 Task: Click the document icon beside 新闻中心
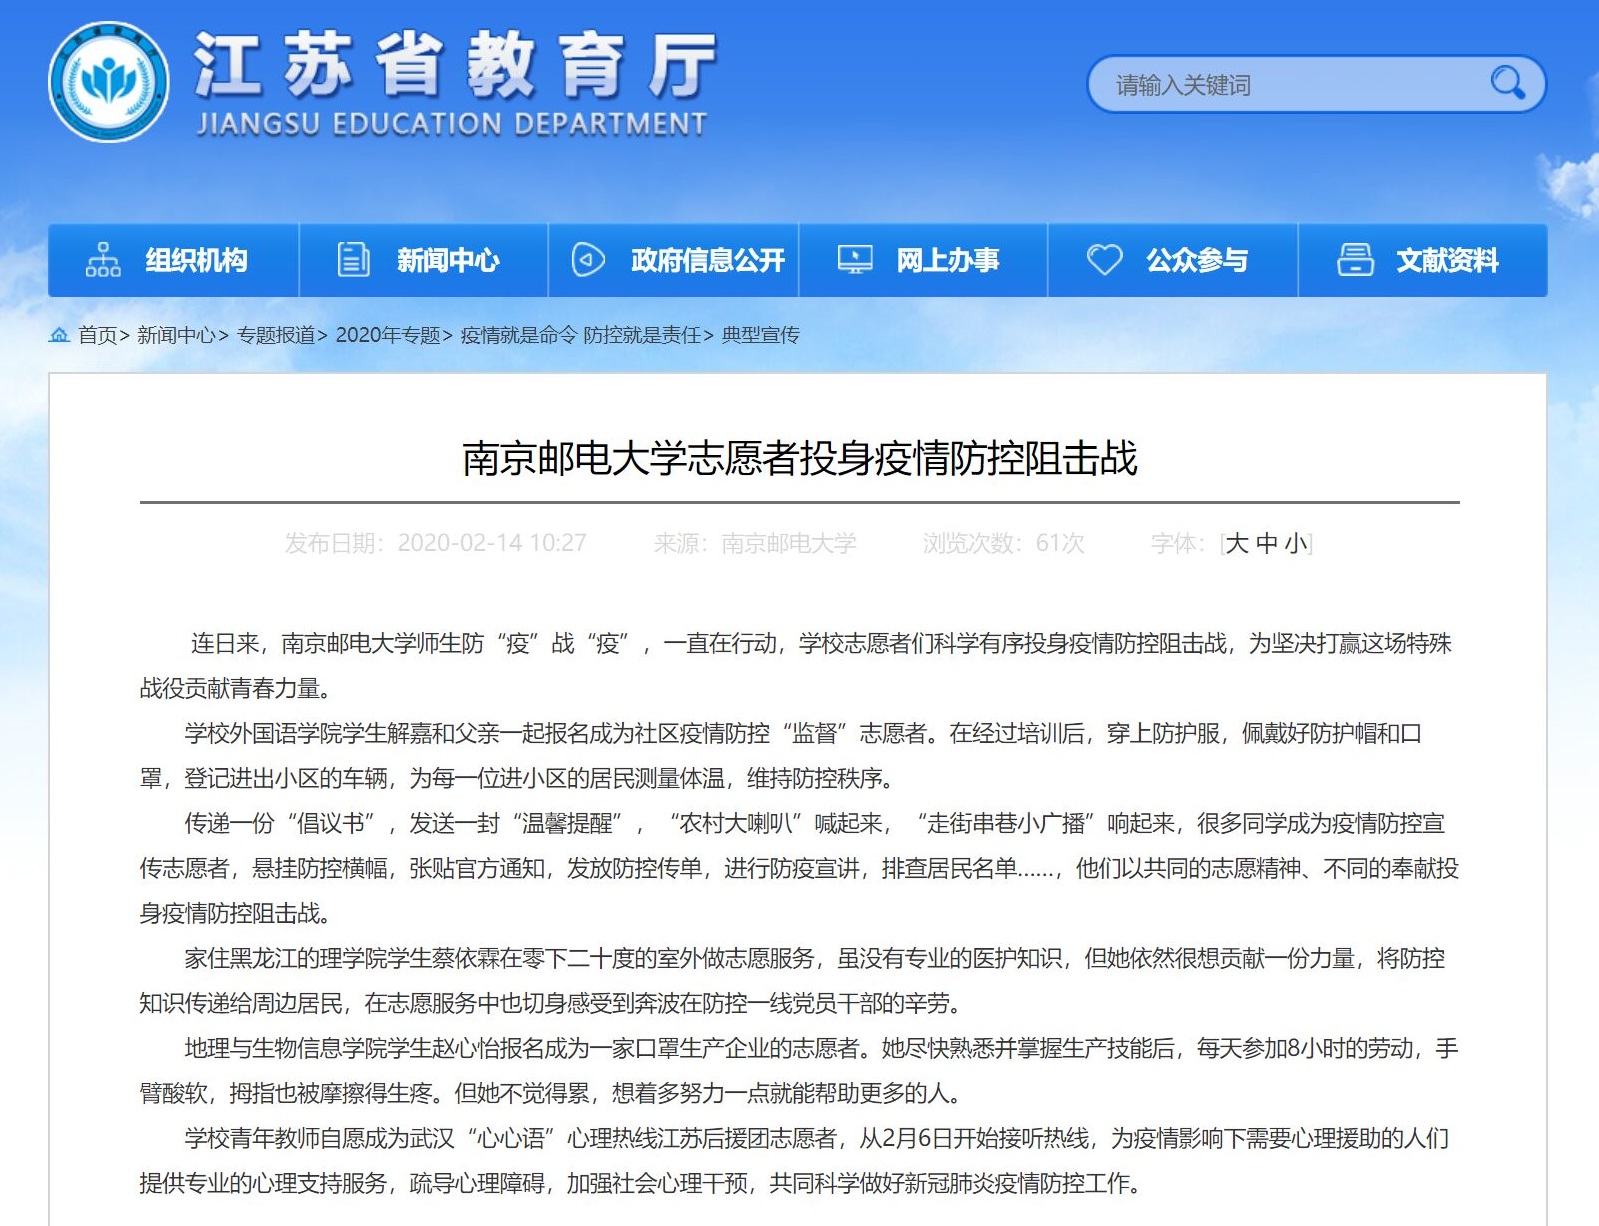click(x=353, y=260)
